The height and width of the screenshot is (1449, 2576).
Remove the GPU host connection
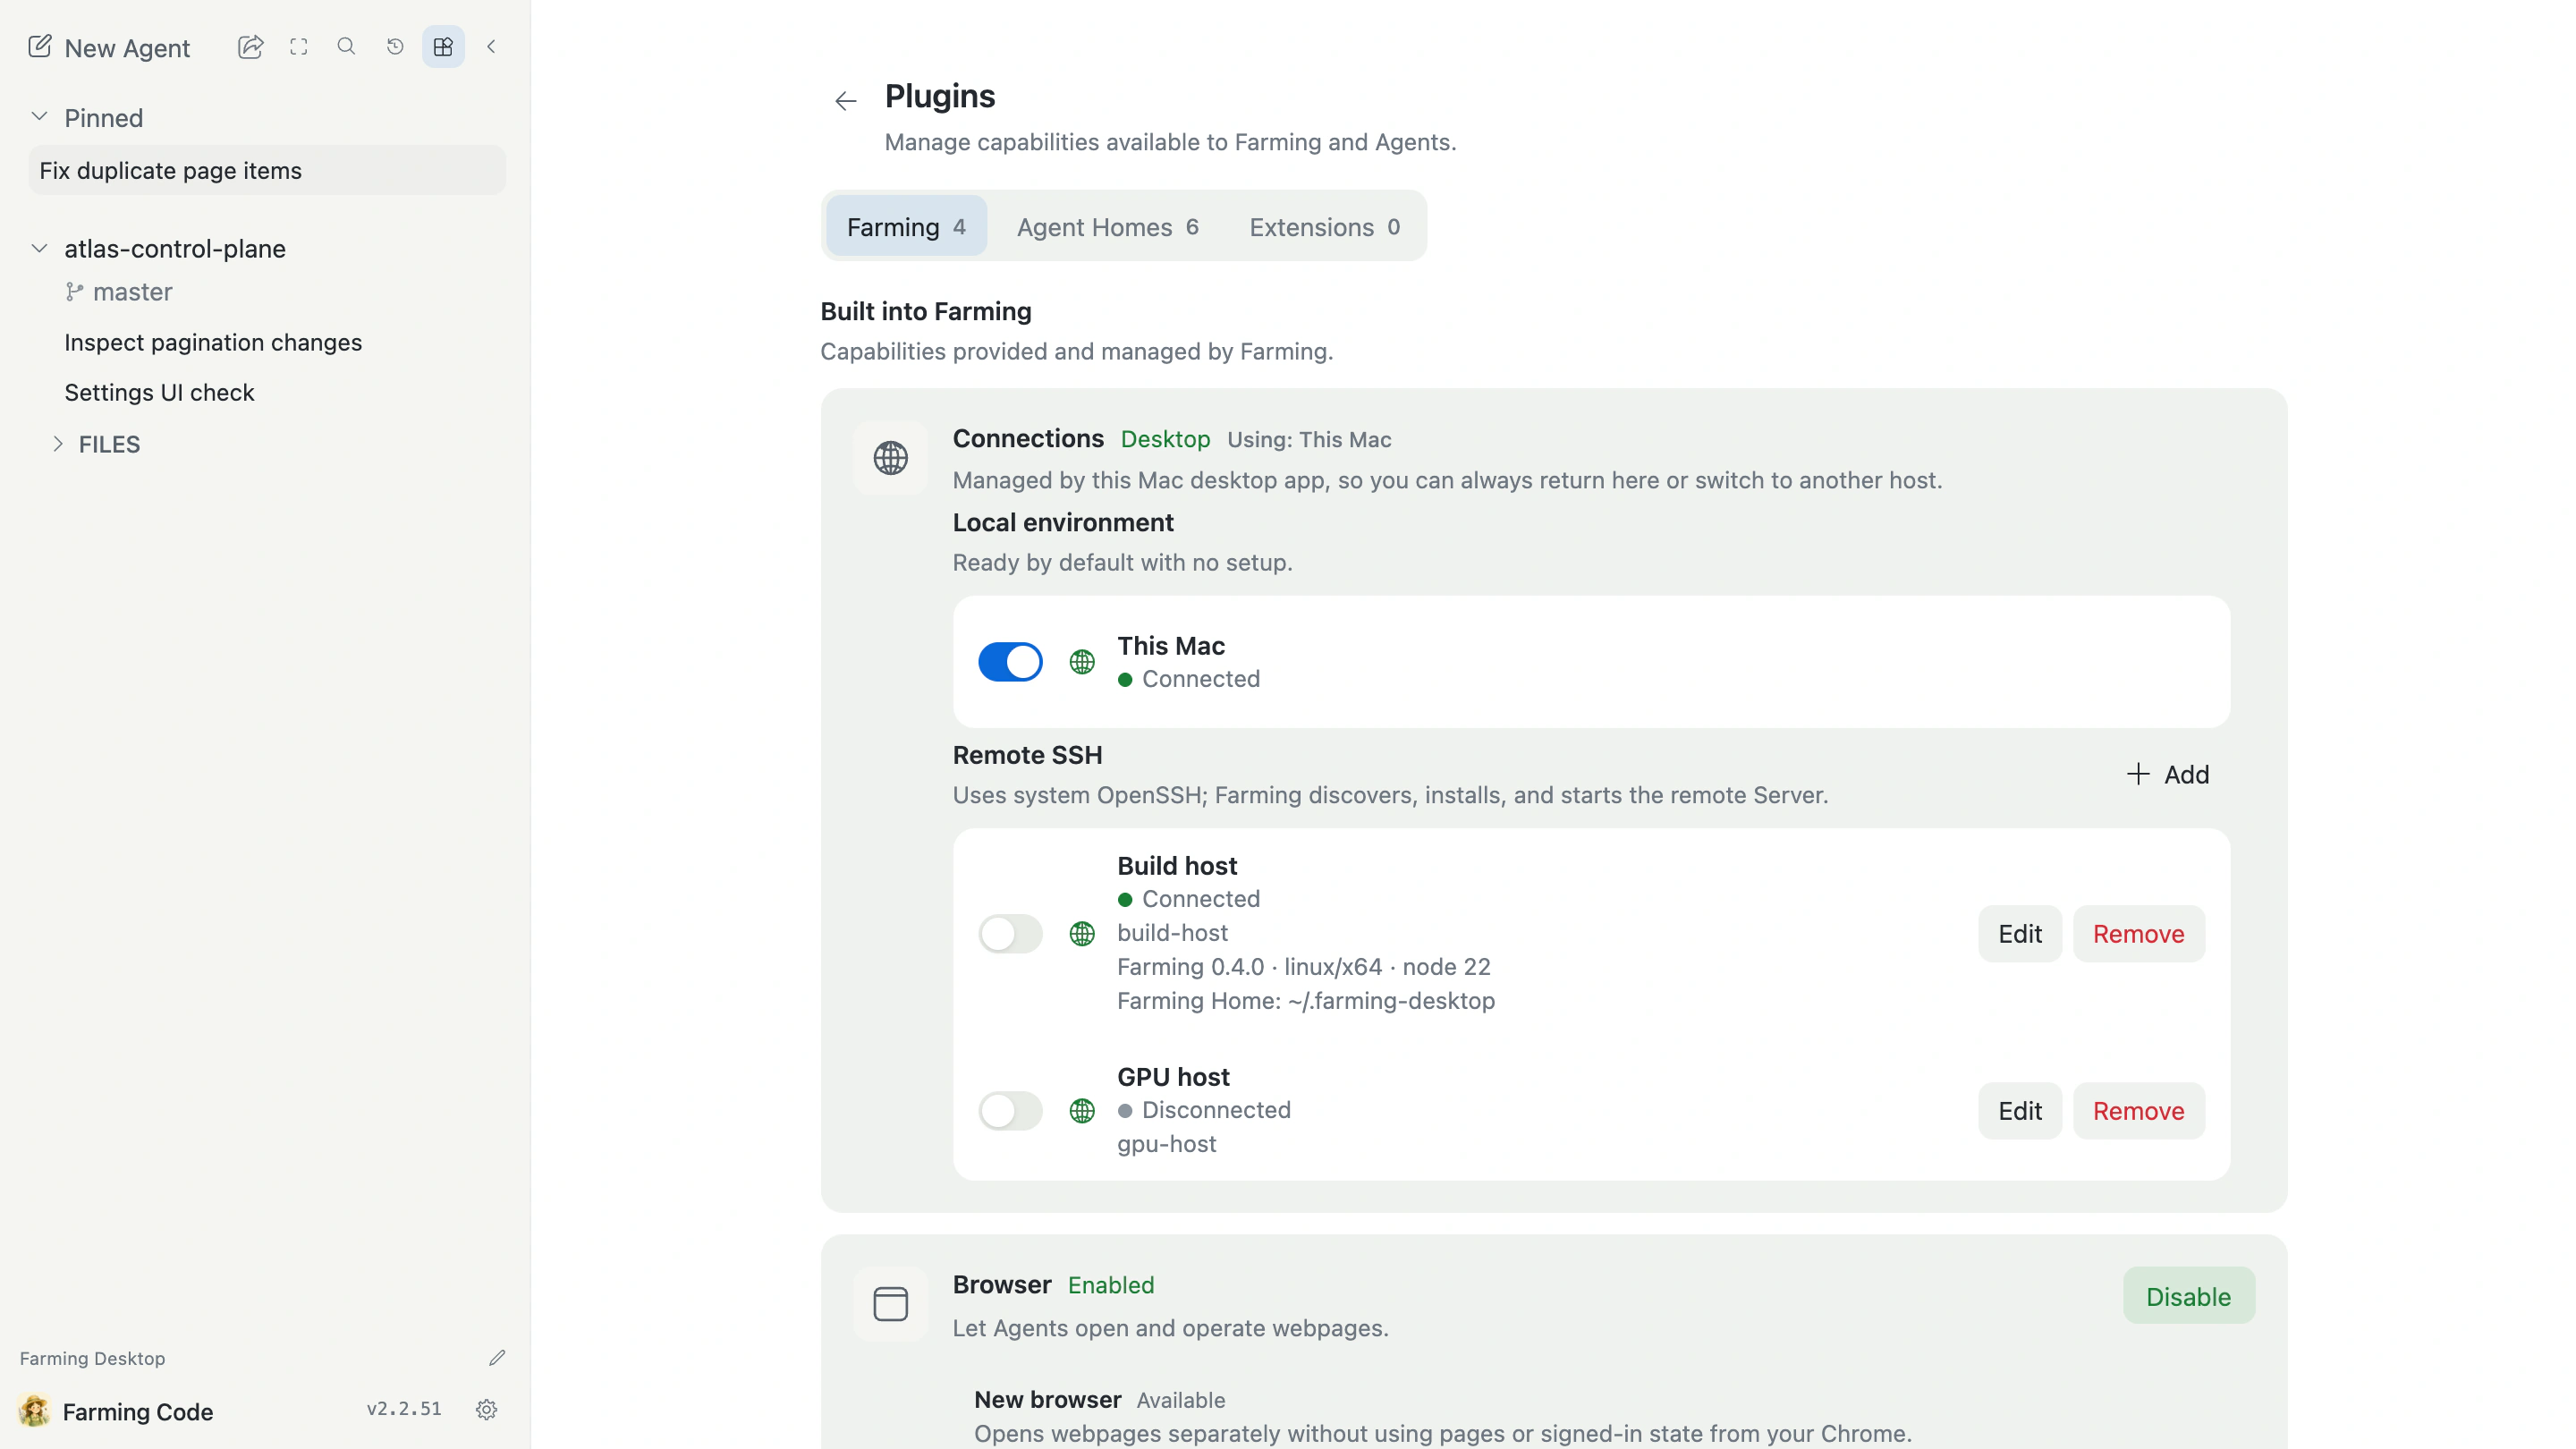(2138, 1111)
